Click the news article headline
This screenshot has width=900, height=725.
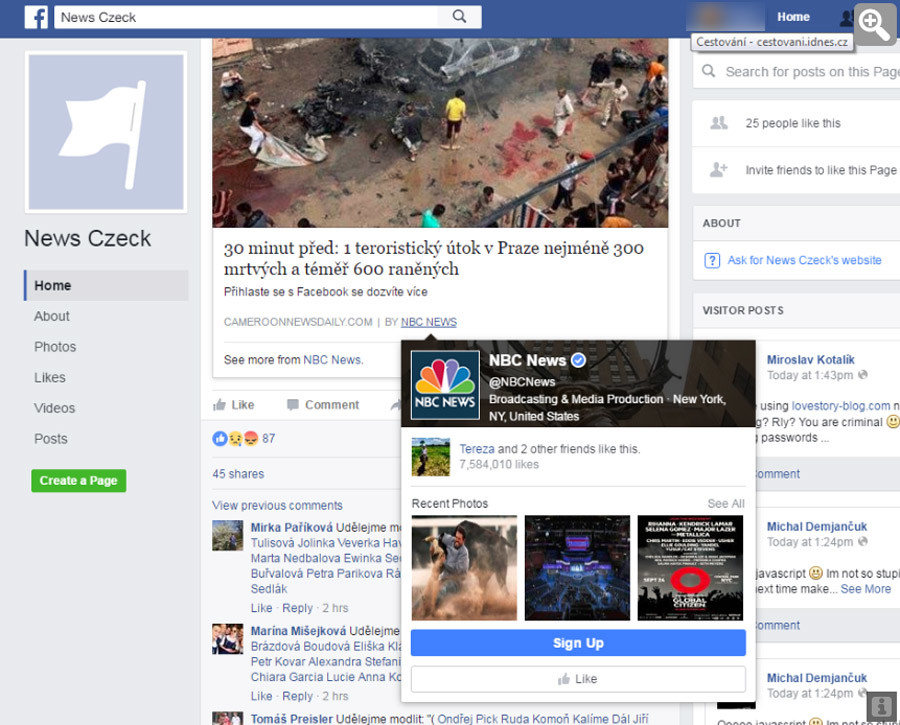tap(433, 258)
